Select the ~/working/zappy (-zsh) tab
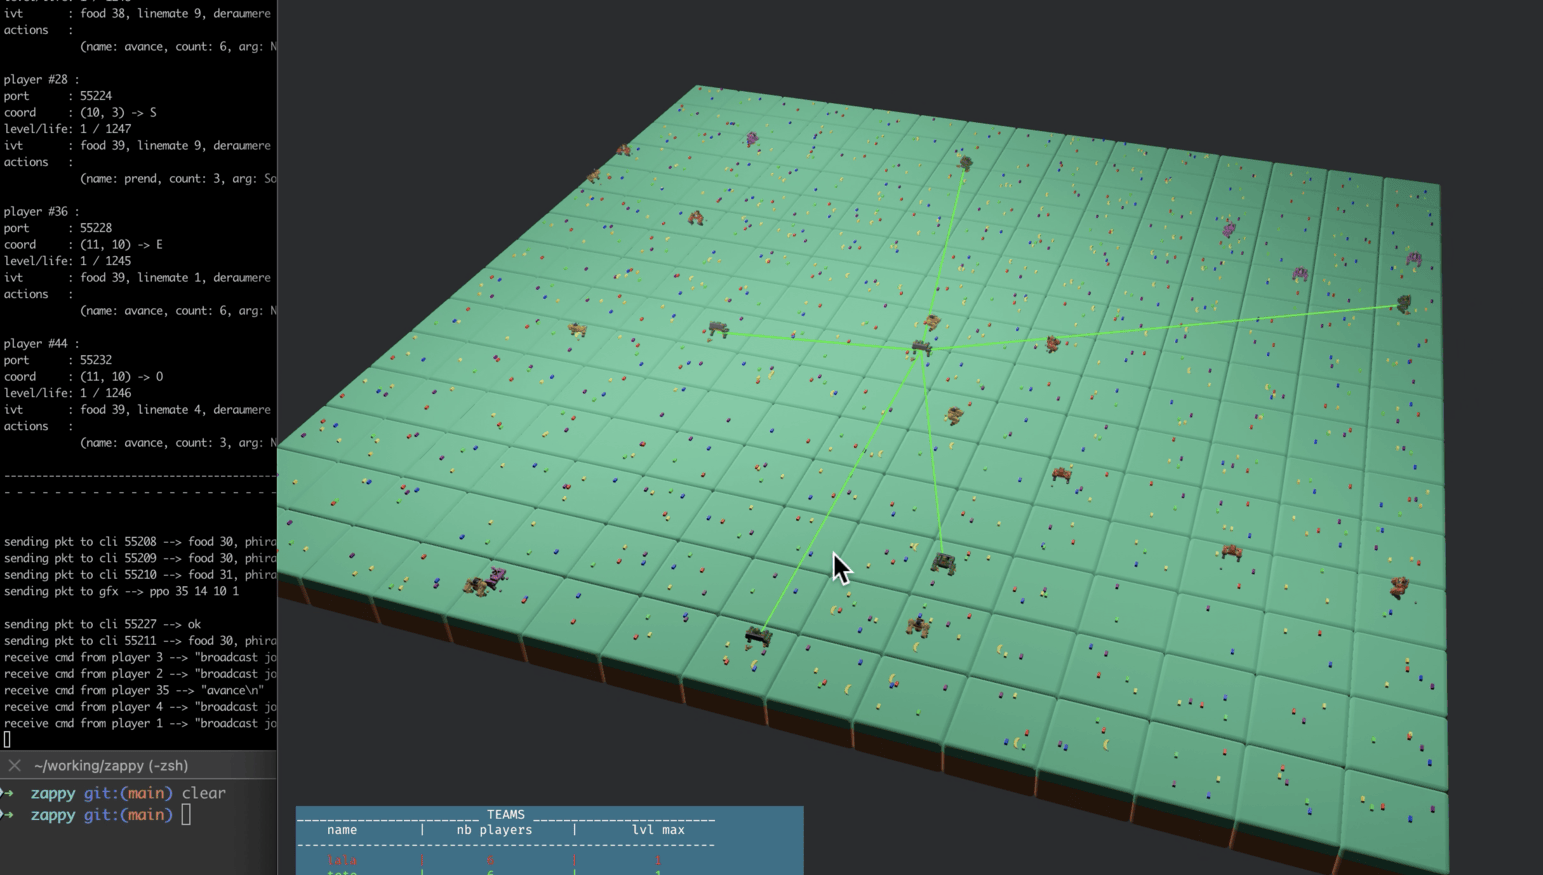Image resolution: width=1543 pixels, height=875 pixels. pos(111,766)
